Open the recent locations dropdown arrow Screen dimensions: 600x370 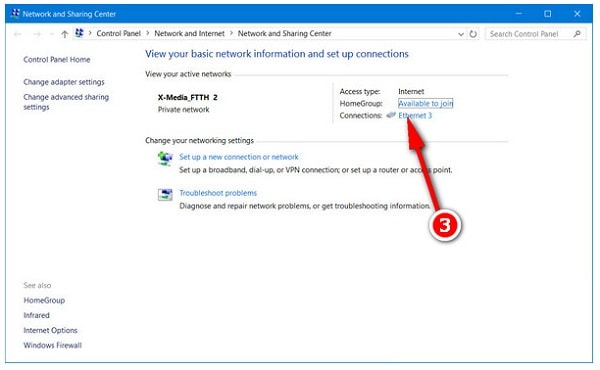click(x=52, y=34)
